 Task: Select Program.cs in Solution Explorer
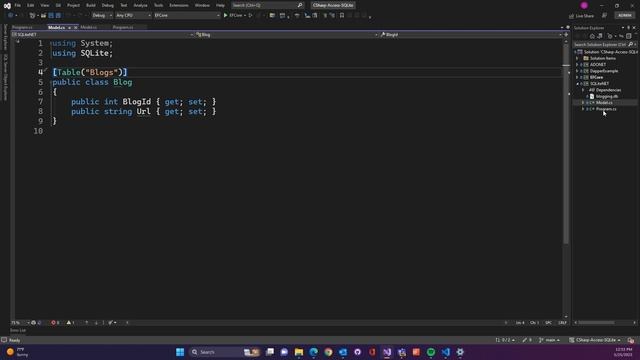[606, 109]
